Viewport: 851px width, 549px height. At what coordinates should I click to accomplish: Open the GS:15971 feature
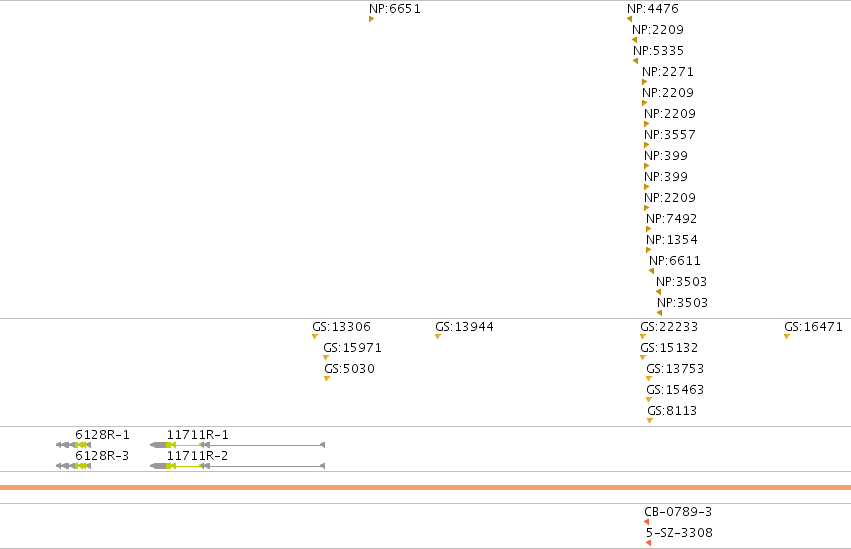point(352,348)
